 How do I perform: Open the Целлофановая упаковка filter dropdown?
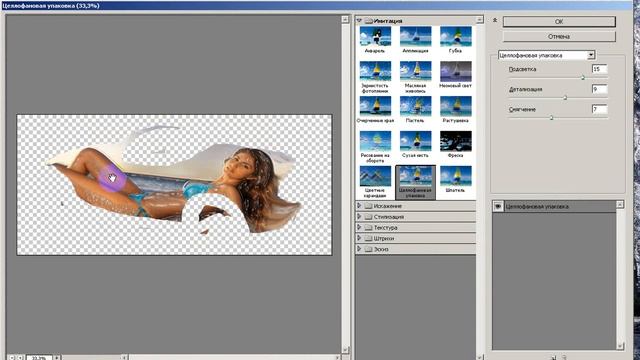(x=591, y=55)
